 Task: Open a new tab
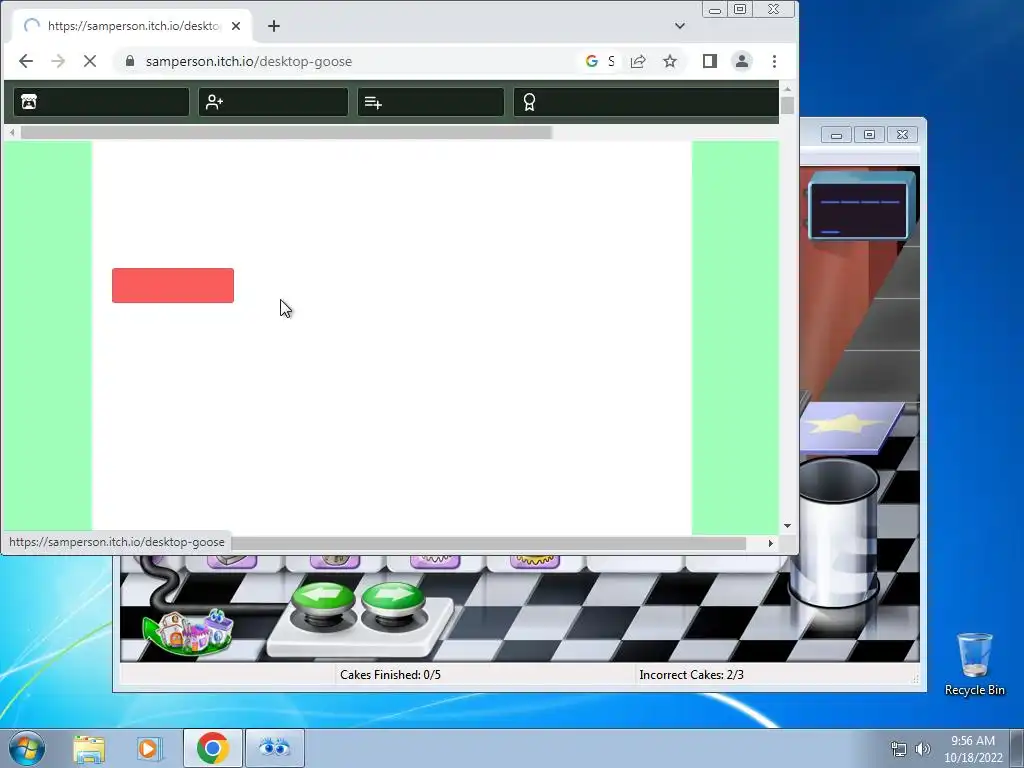point(274,26)
